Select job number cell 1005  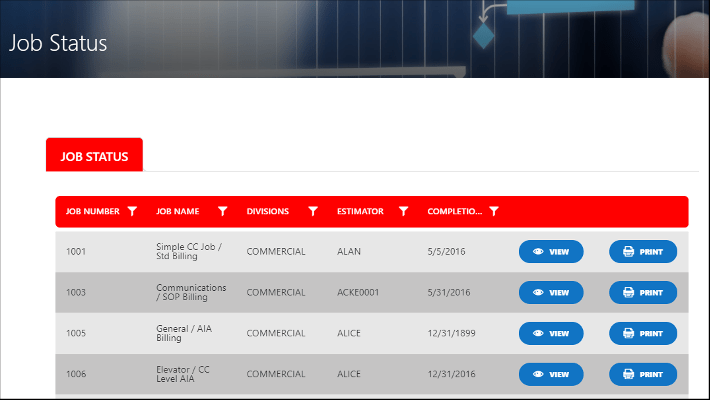coord(76,333)
